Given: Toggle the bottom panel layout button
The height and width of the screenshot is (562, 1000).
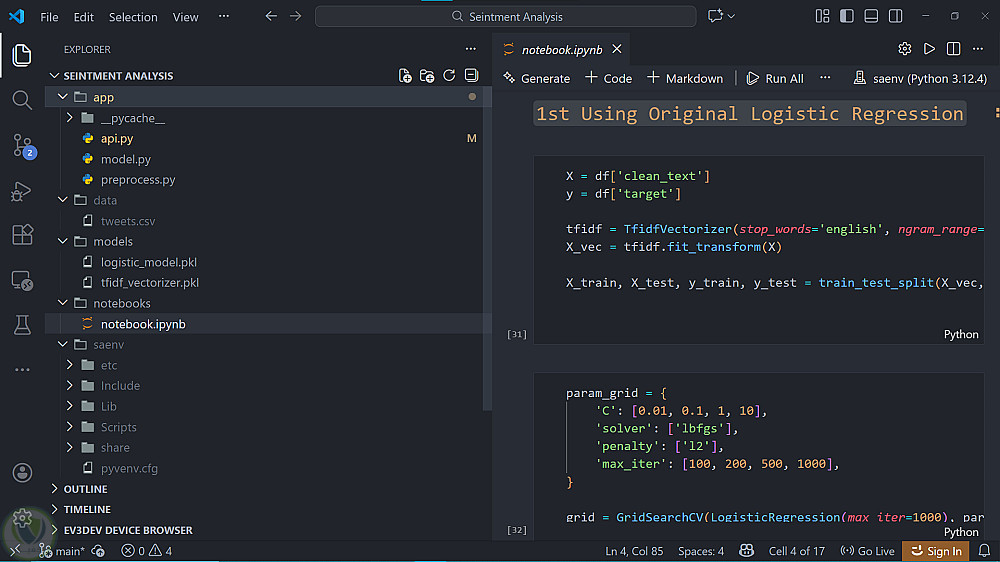Looking at the screenshot, I should click(x=871, y=17).
